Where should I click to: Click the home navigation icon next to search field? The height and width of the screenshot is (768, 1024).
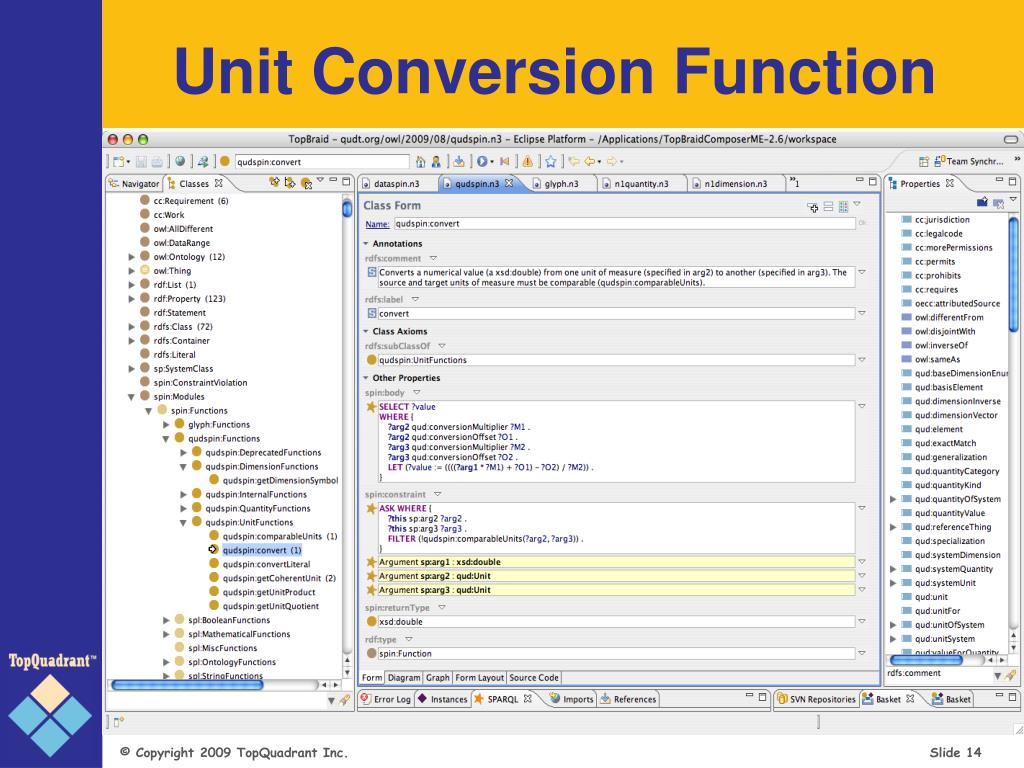click(421, 161)
